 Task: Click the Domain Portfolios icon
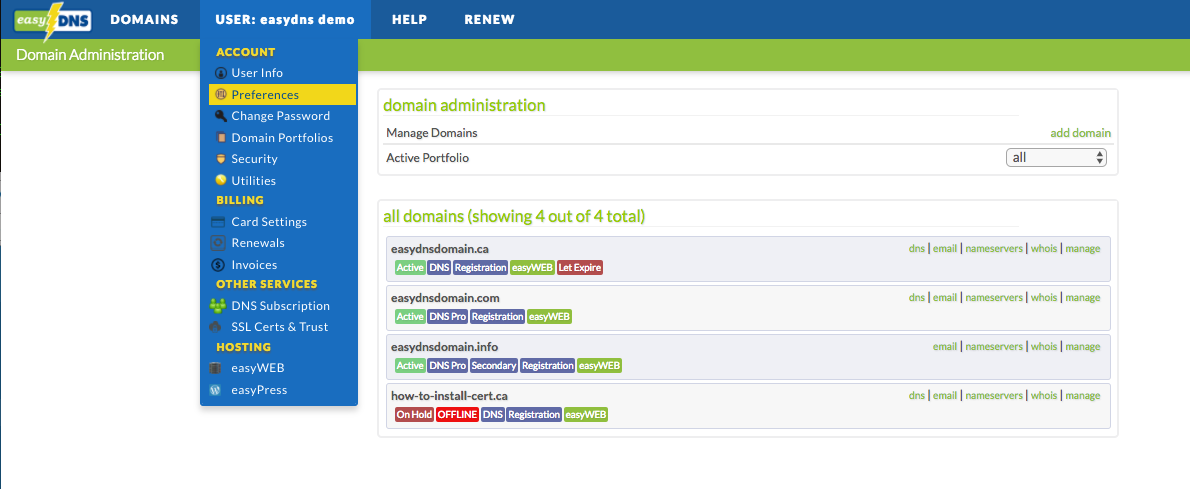tap(220, 137)
